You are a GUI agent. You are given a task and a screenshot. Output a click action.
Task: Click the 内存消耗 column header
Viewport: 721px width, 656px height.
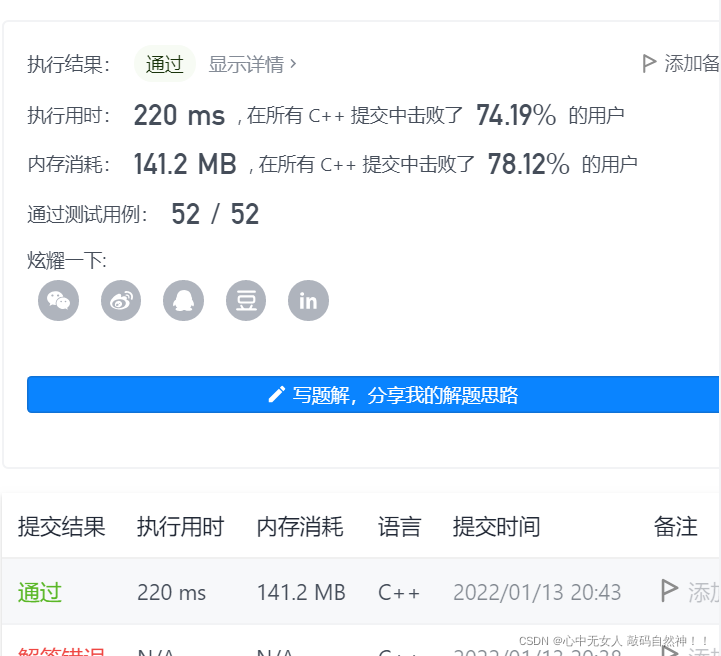(300, 527)
